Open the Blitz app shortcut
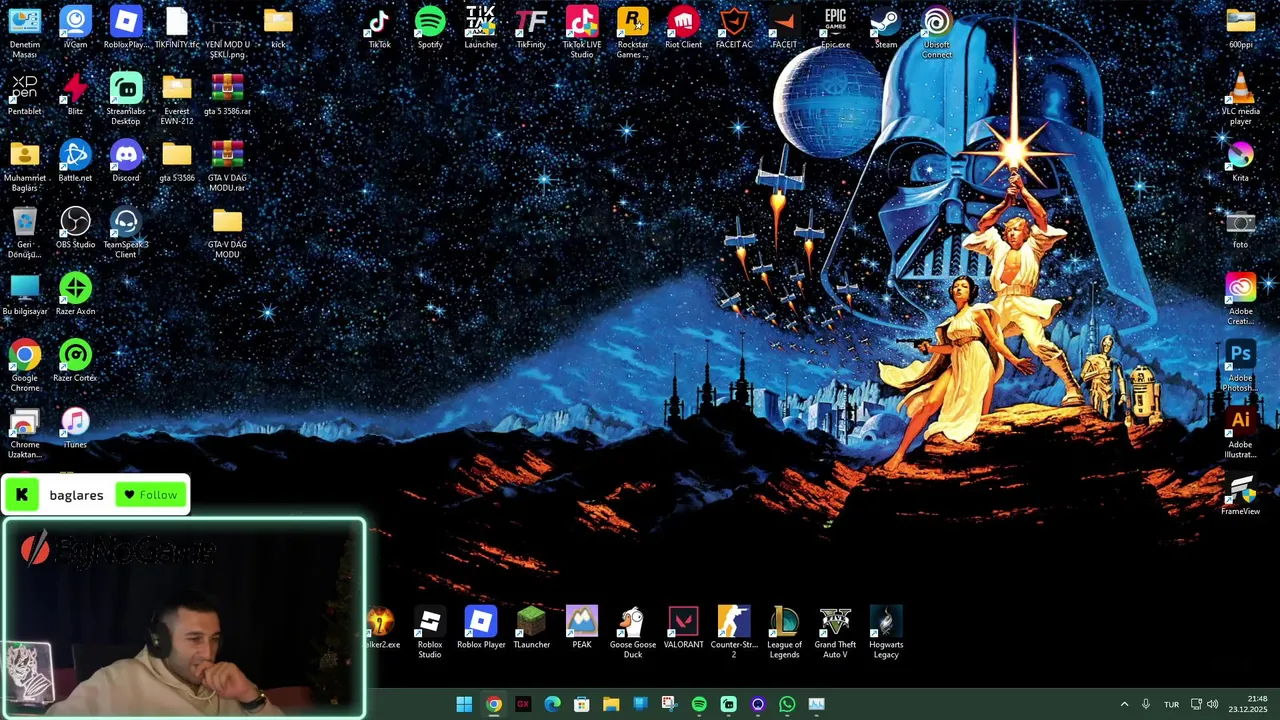The image size is (1280, 720). point(75,94)
